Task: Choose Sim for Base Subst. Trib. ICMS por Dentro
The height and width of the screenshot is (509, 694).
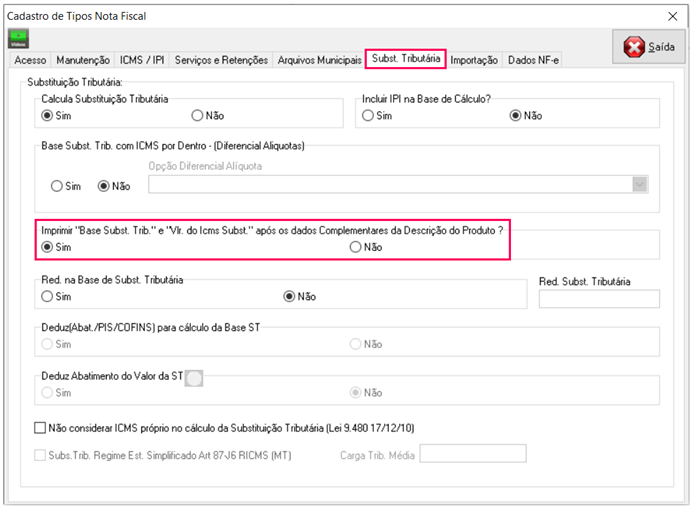Action: [x=56, y=185]
